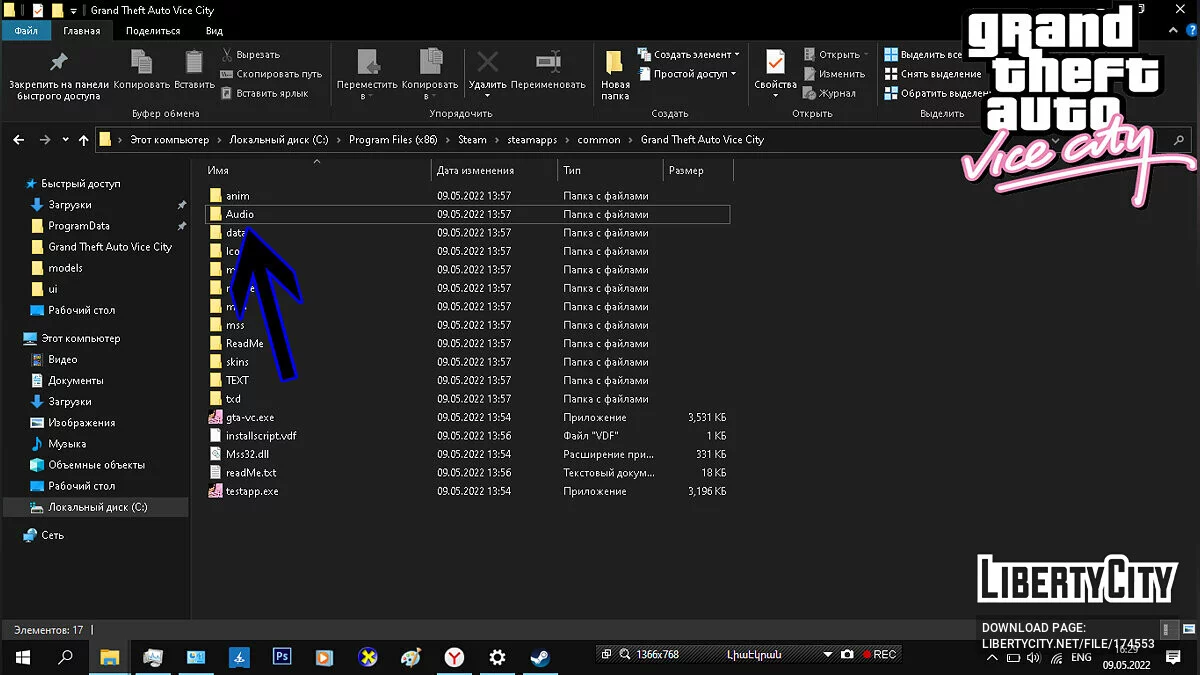Select the Audio folder
This screenshot has height=675, width=1200.
[x=240, y=214]
